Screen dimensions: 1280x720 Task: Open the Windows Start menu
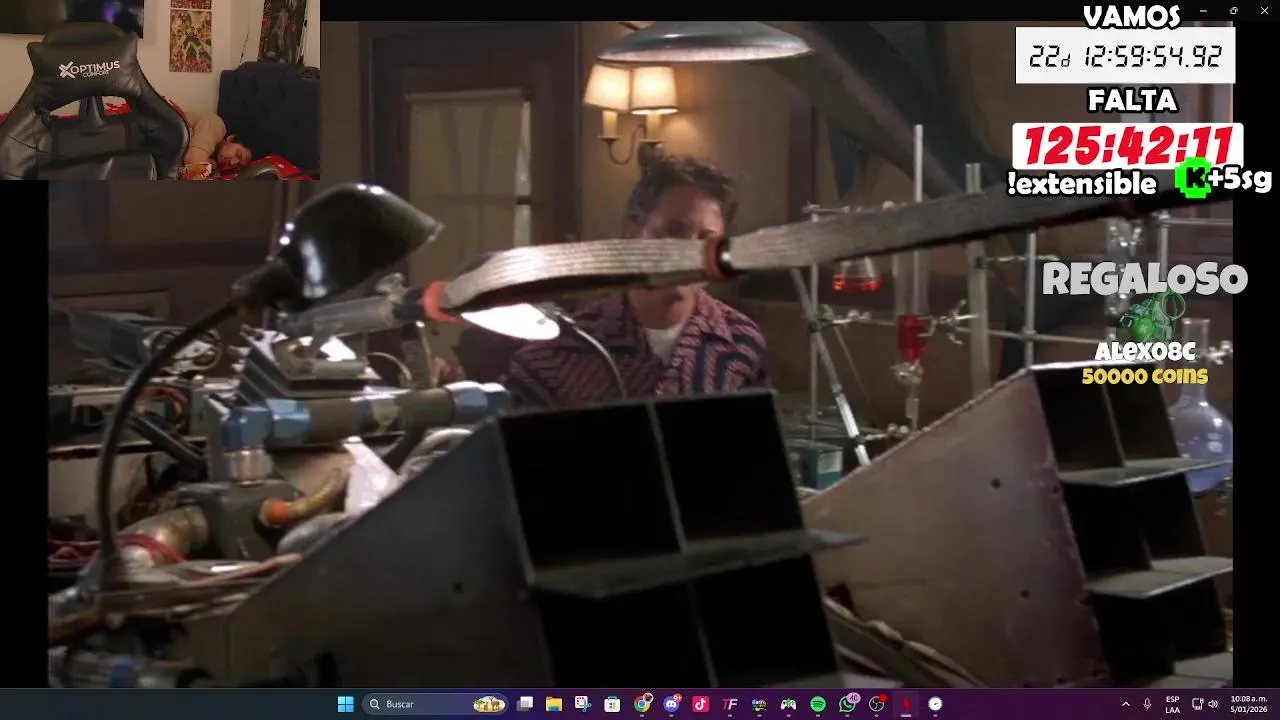[x=345, y=704]
